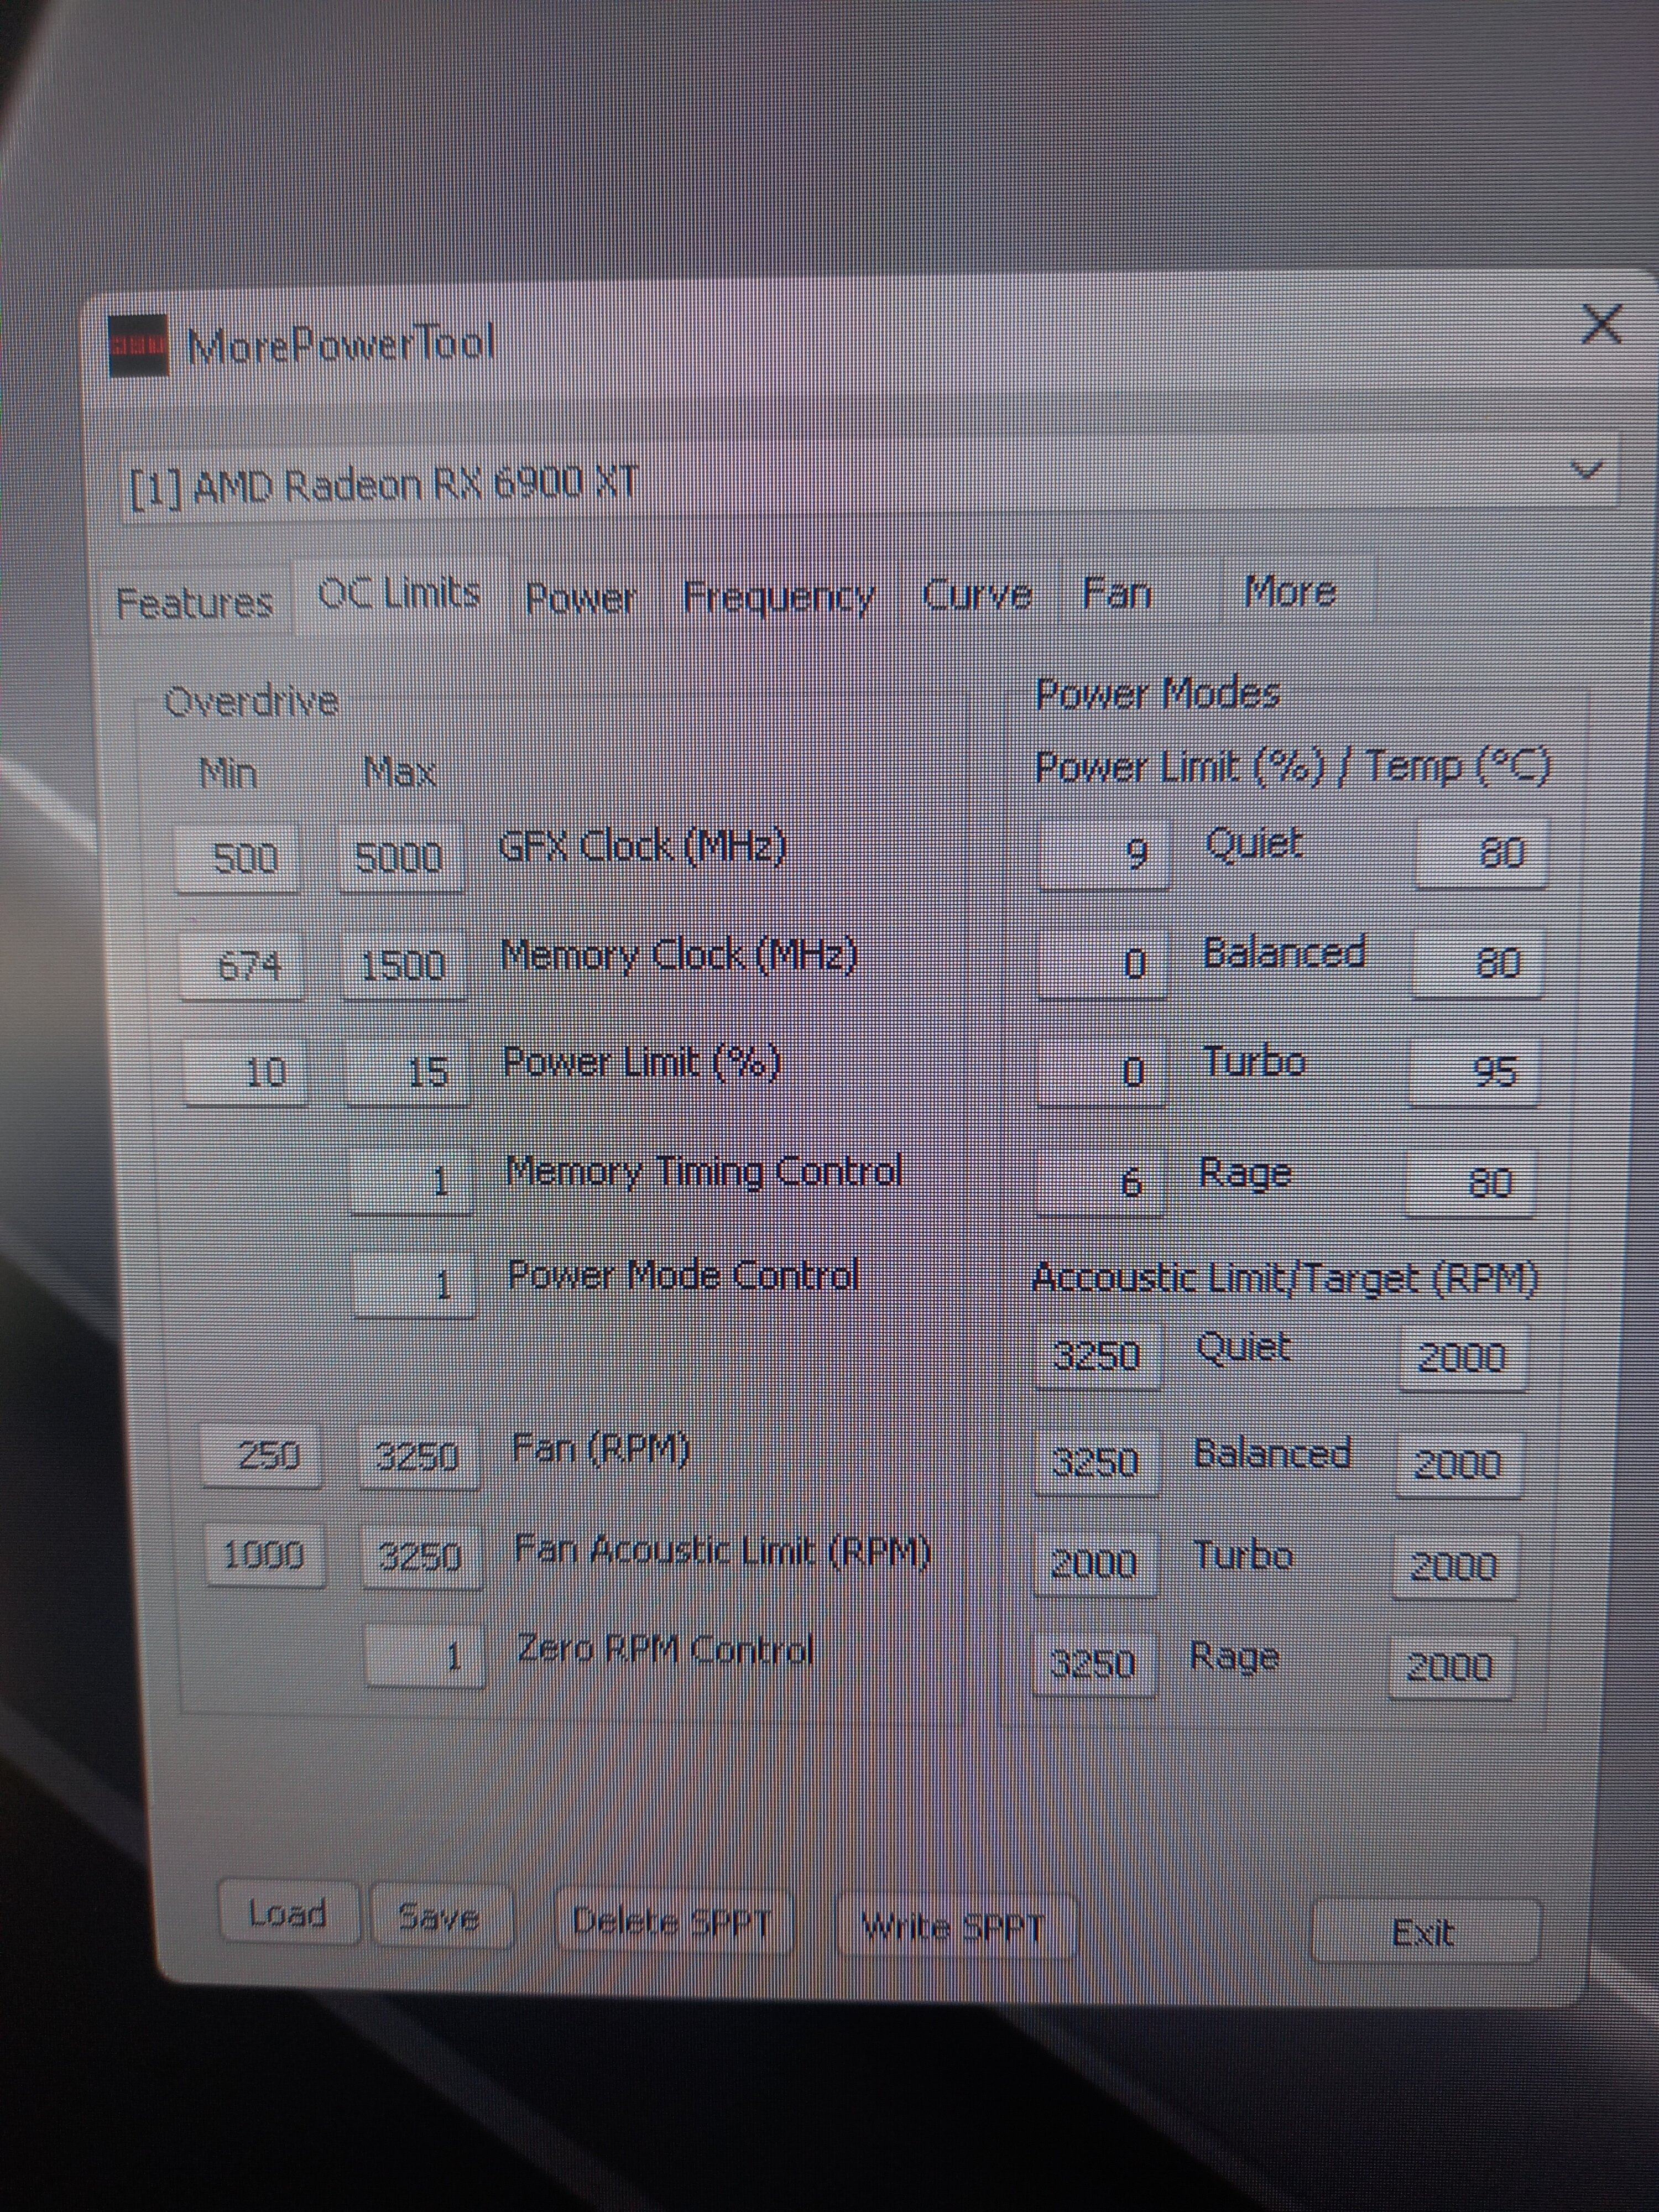
Task: Edit Quiet power limit percent field
Action: (1103, 853)
